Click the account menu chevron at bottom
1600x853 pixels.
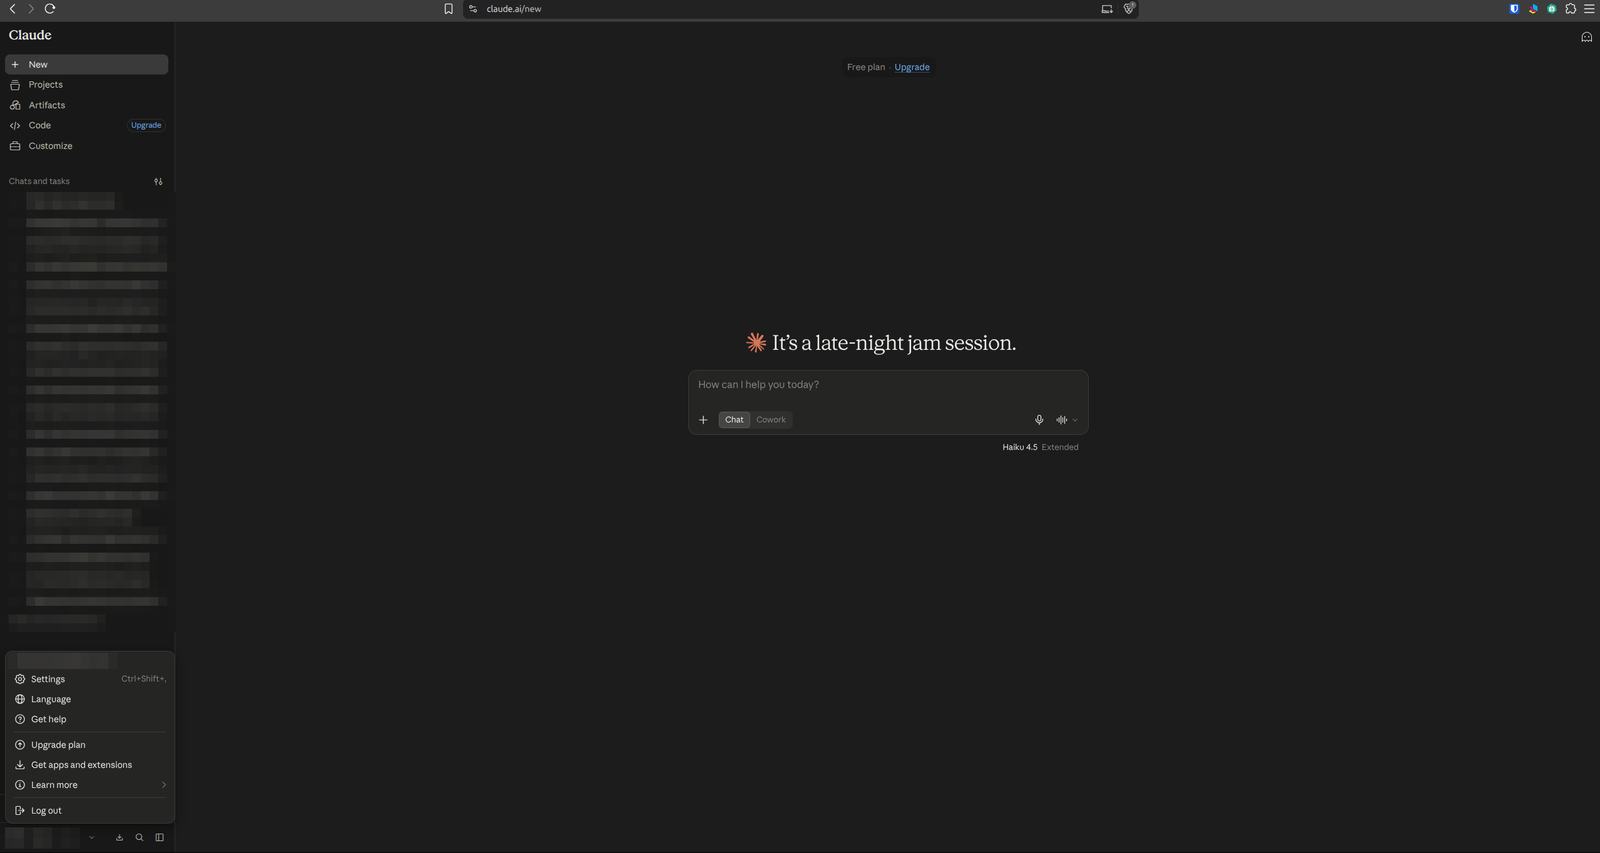(x=91, y=838)
